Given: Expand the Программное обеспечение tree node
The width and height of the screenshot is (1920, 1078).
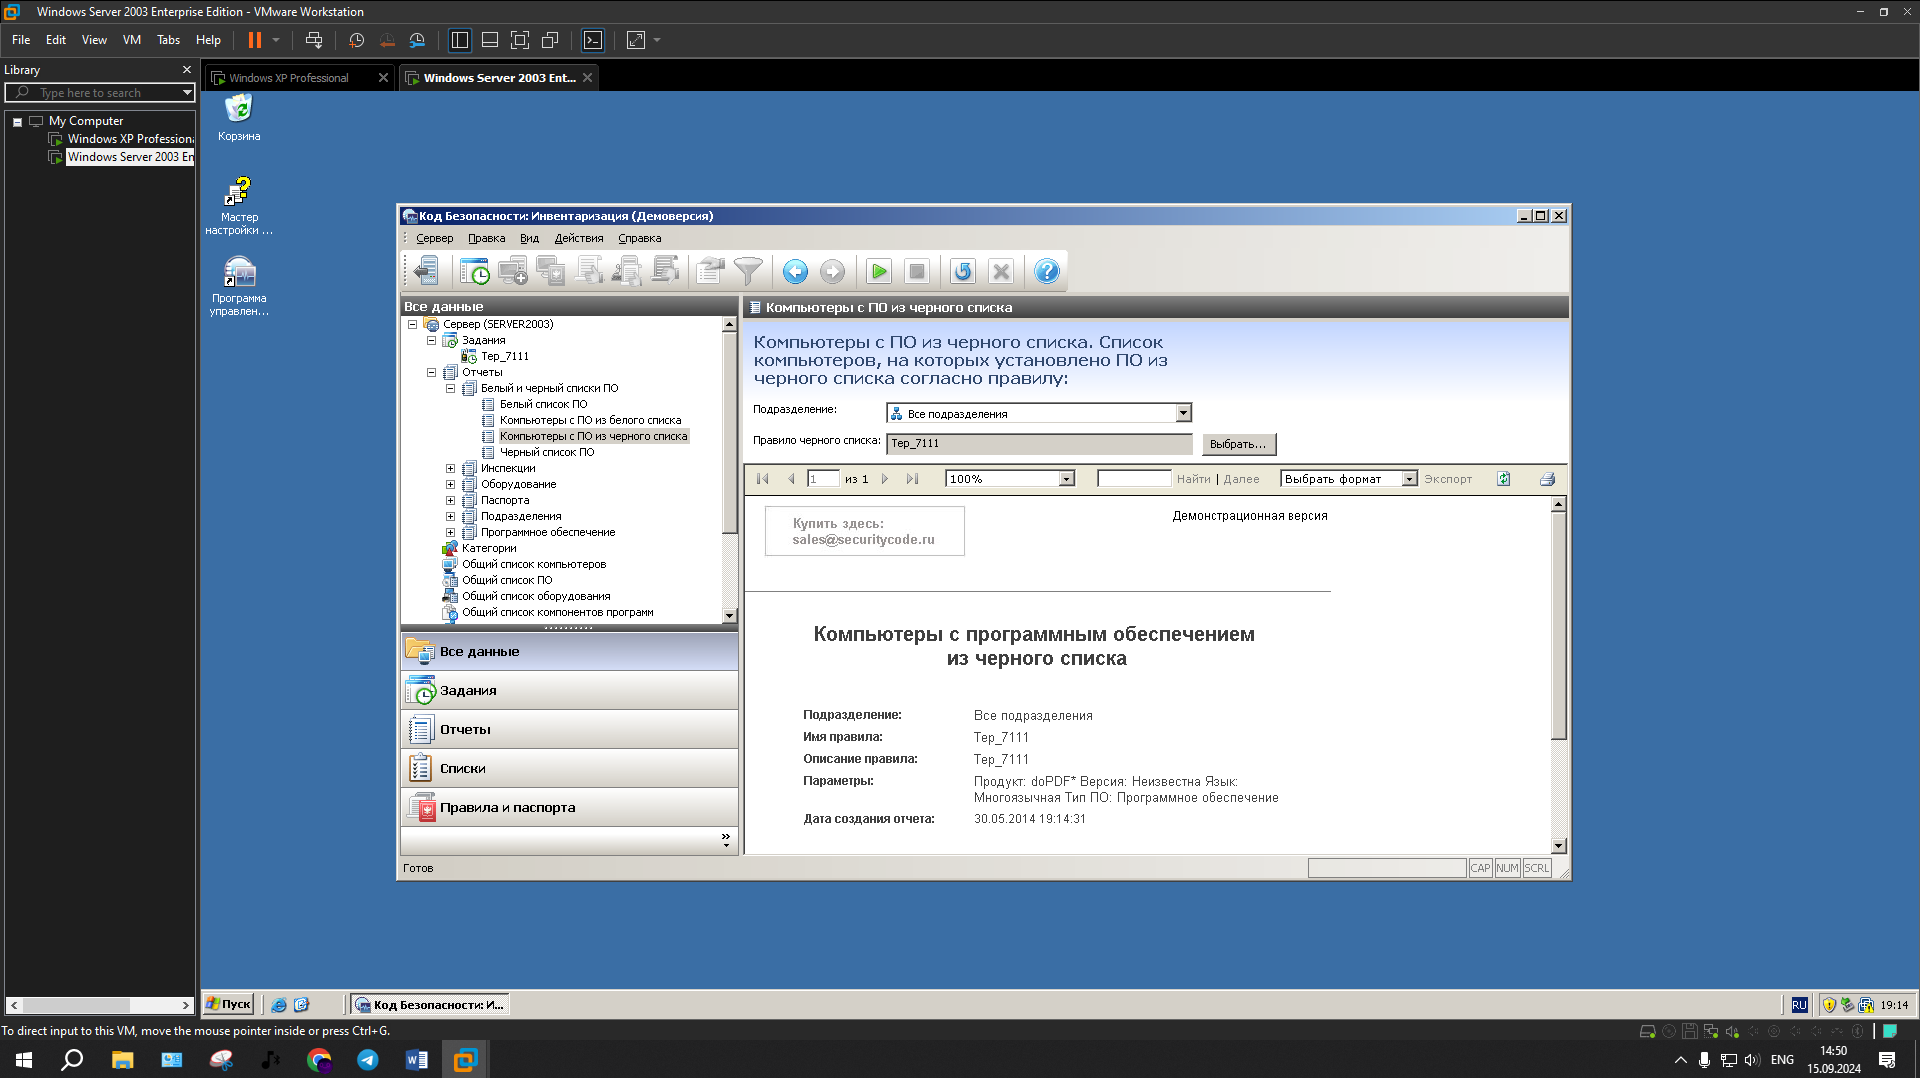Looking at the screenshot, I should click(x=450, y=532).
